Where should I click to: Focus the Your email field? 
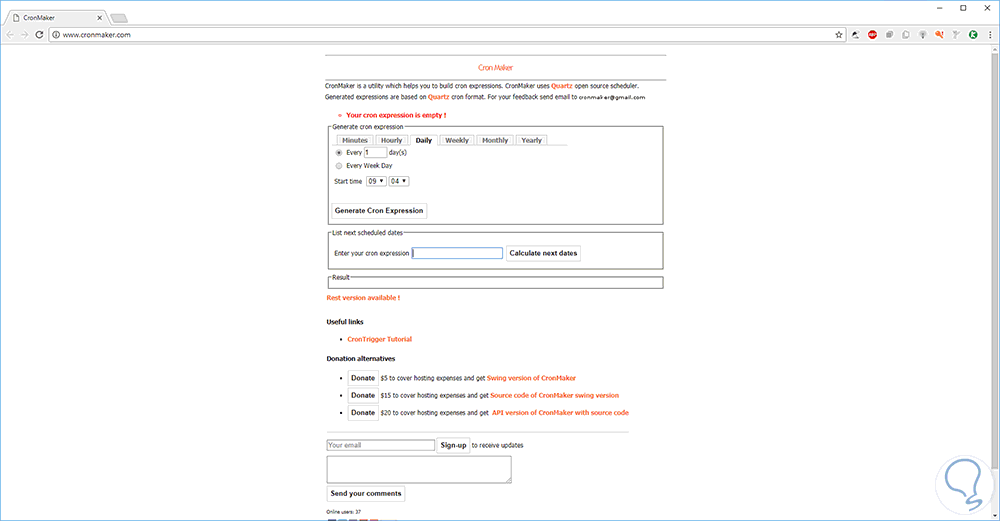[x=381, y=445]
